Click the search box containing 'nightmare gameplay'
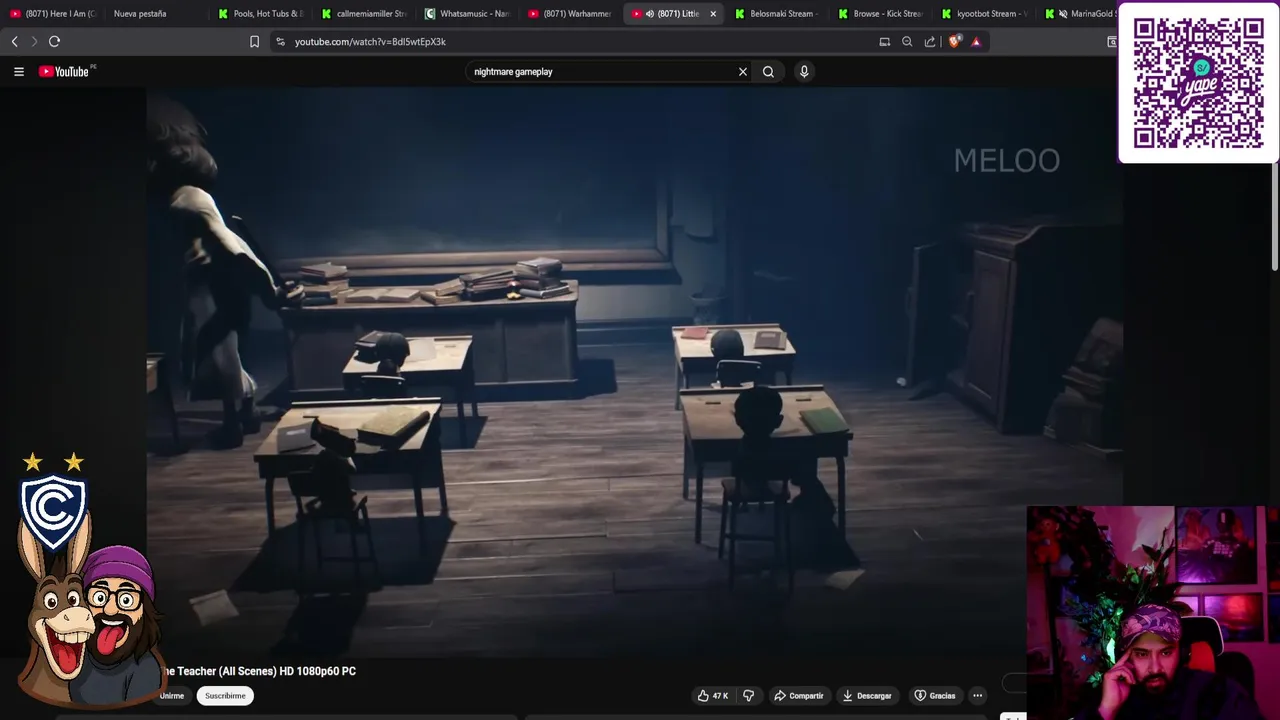1280x720 pixels. [602, 71]
